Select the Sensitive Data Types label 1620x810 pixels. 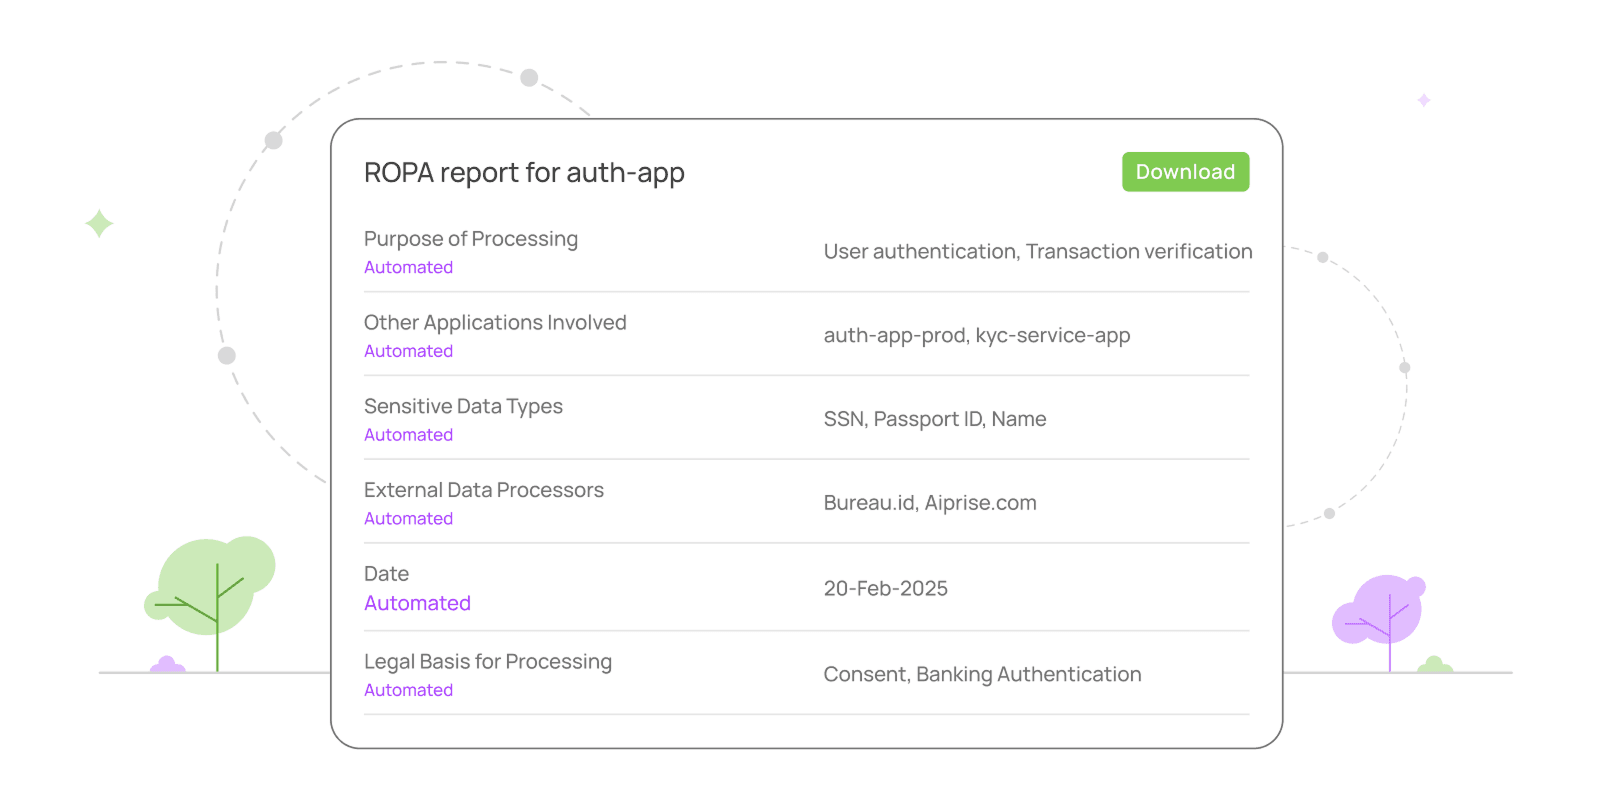(x=463, y=407)
